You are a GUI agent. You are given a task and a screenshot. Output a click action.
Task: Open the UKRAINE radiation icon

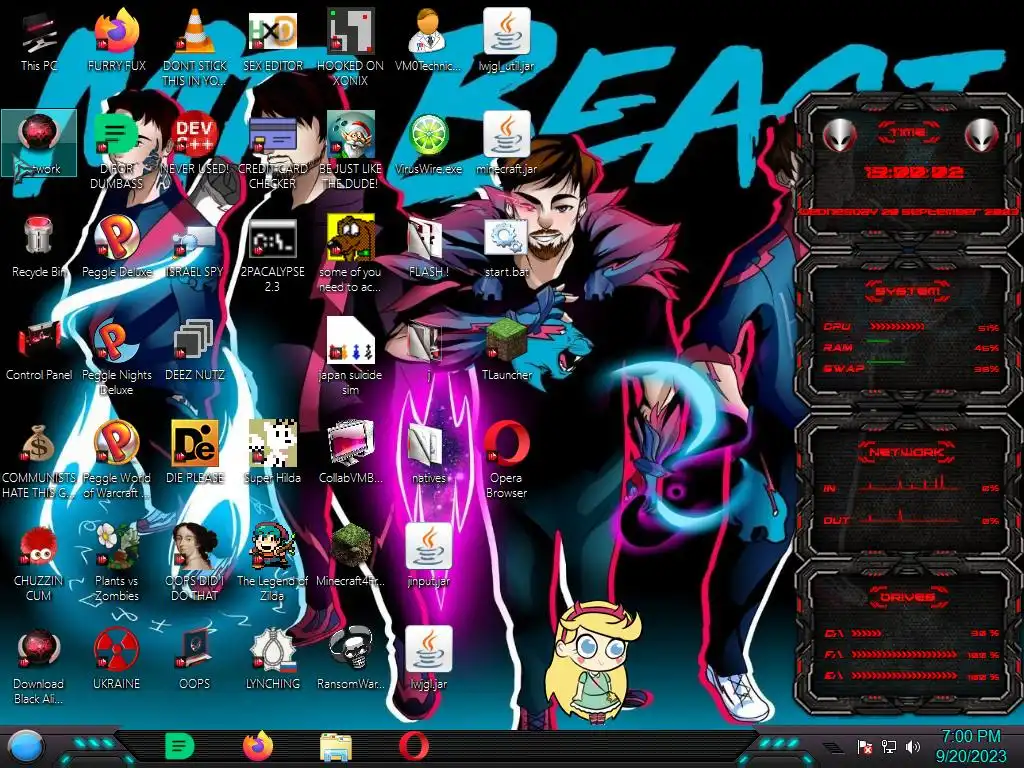(x=116, y=660)
